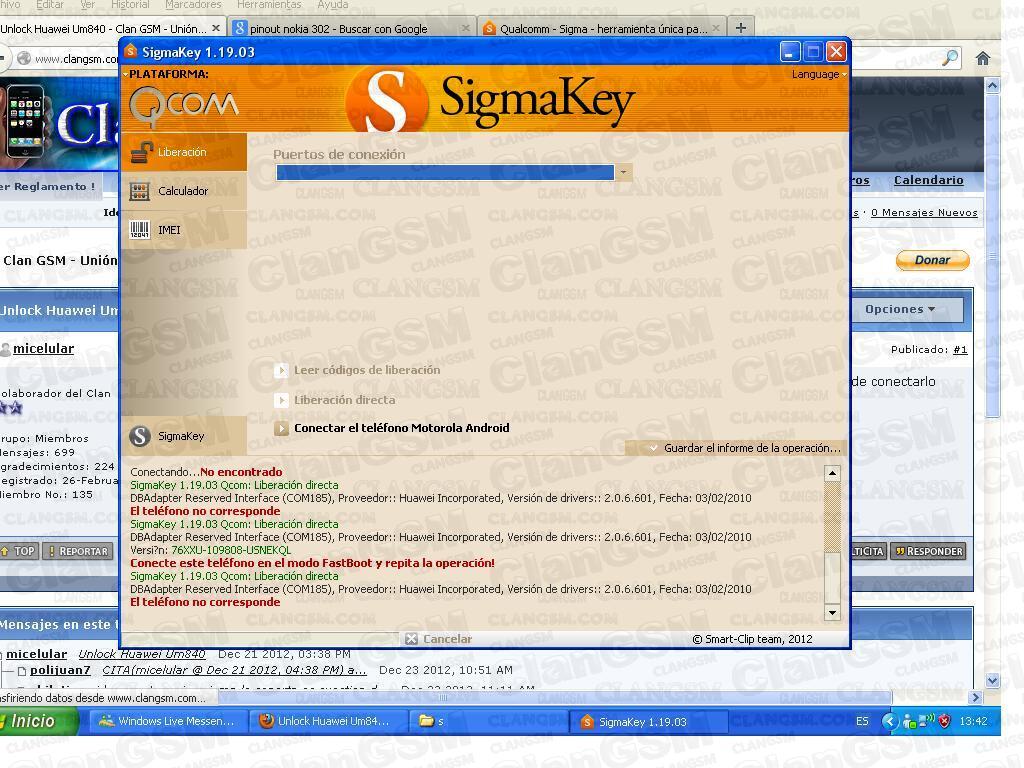Viewport: 1024px width, 768px height.
Task: Switch to the SigmaKey 1.19.03 taskbar button
Action: [649, 722]
